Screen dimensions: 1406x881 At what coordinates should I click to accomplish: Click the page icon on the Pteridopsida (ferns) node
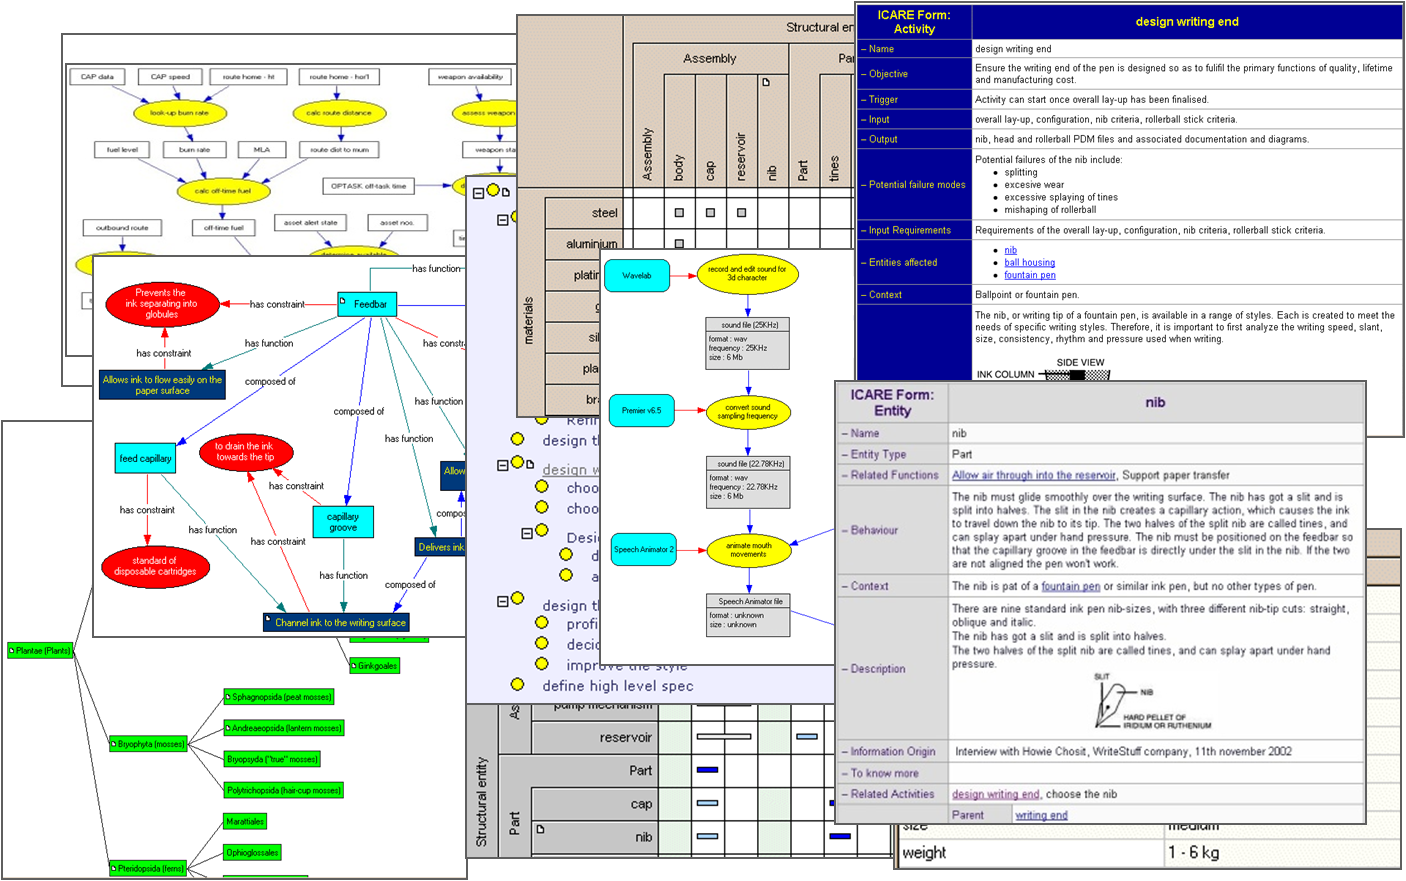tap(114, 869)
